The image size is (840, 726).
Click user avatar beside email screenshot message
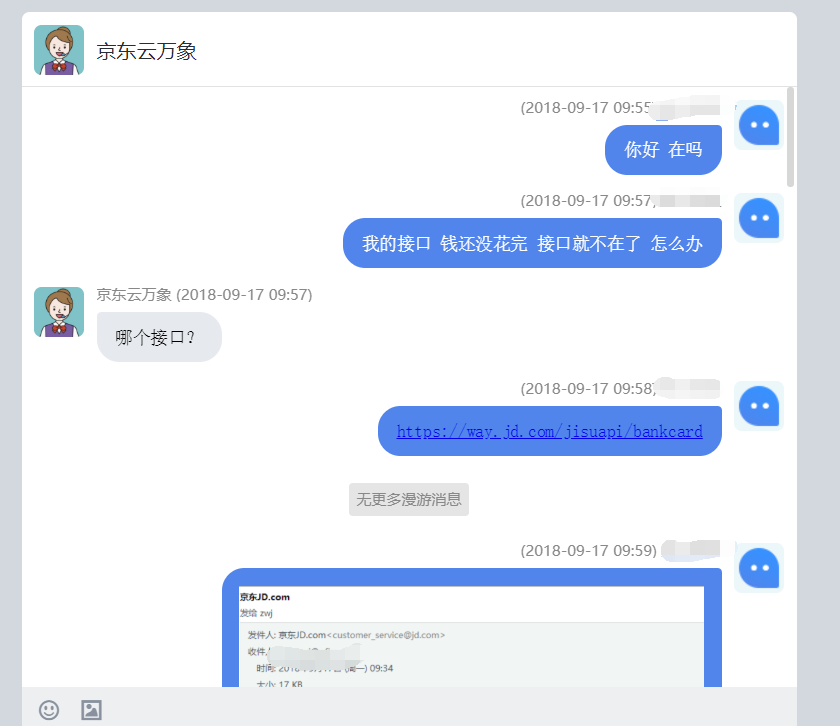tap(759, 568)
